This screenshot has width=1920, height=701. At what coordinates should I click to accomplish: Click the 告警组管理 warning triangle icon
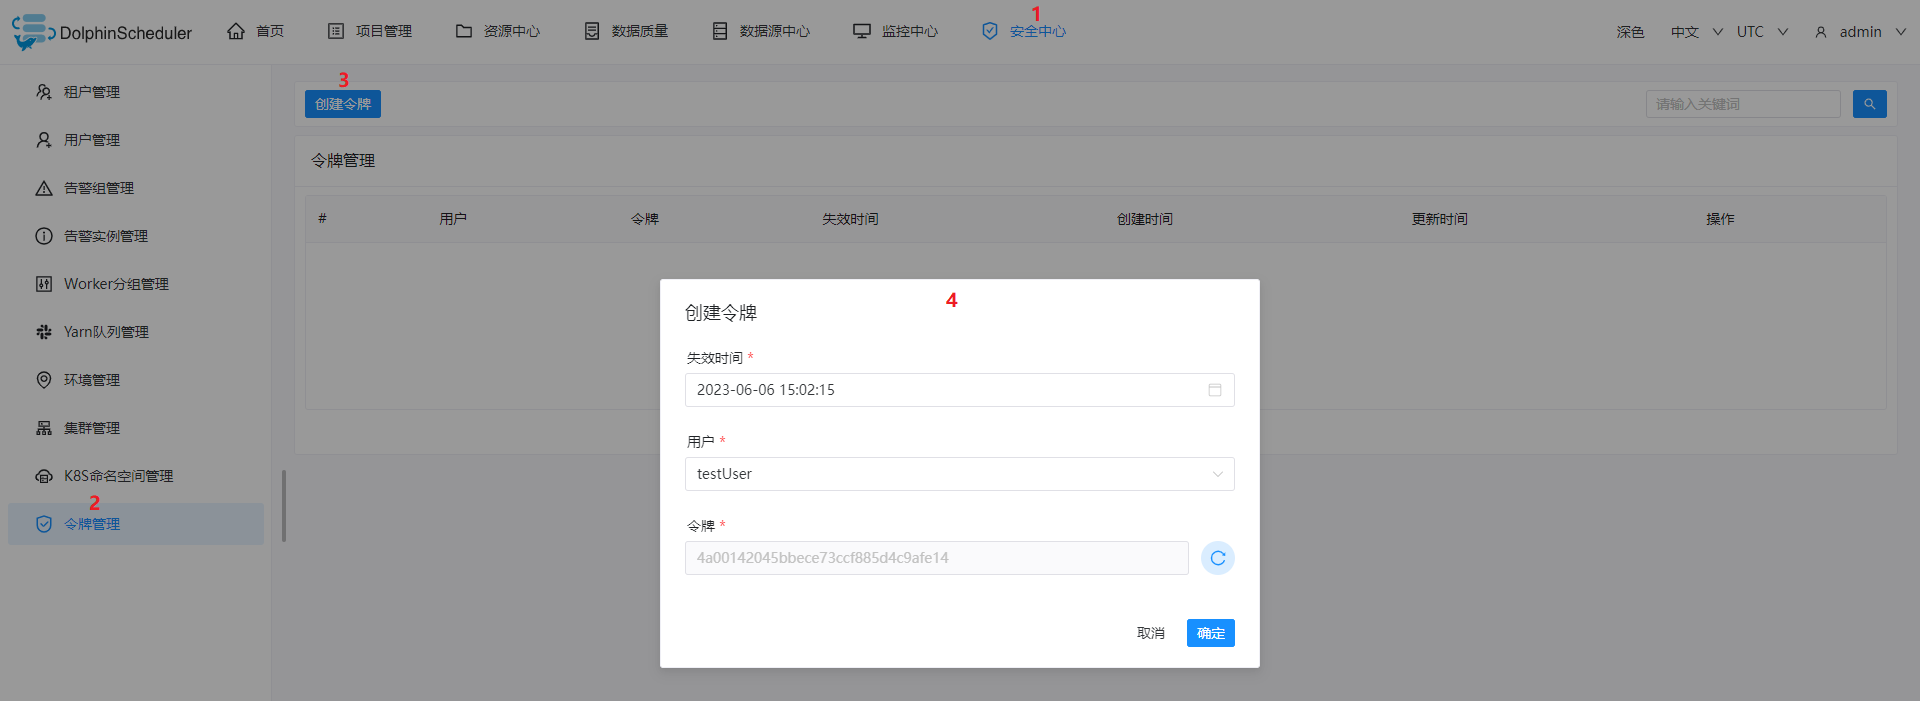pos(44,188)
